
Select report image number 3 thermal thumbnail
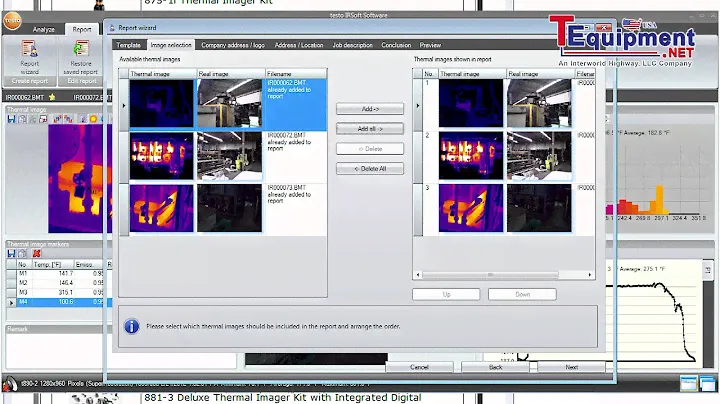point(470,207)
